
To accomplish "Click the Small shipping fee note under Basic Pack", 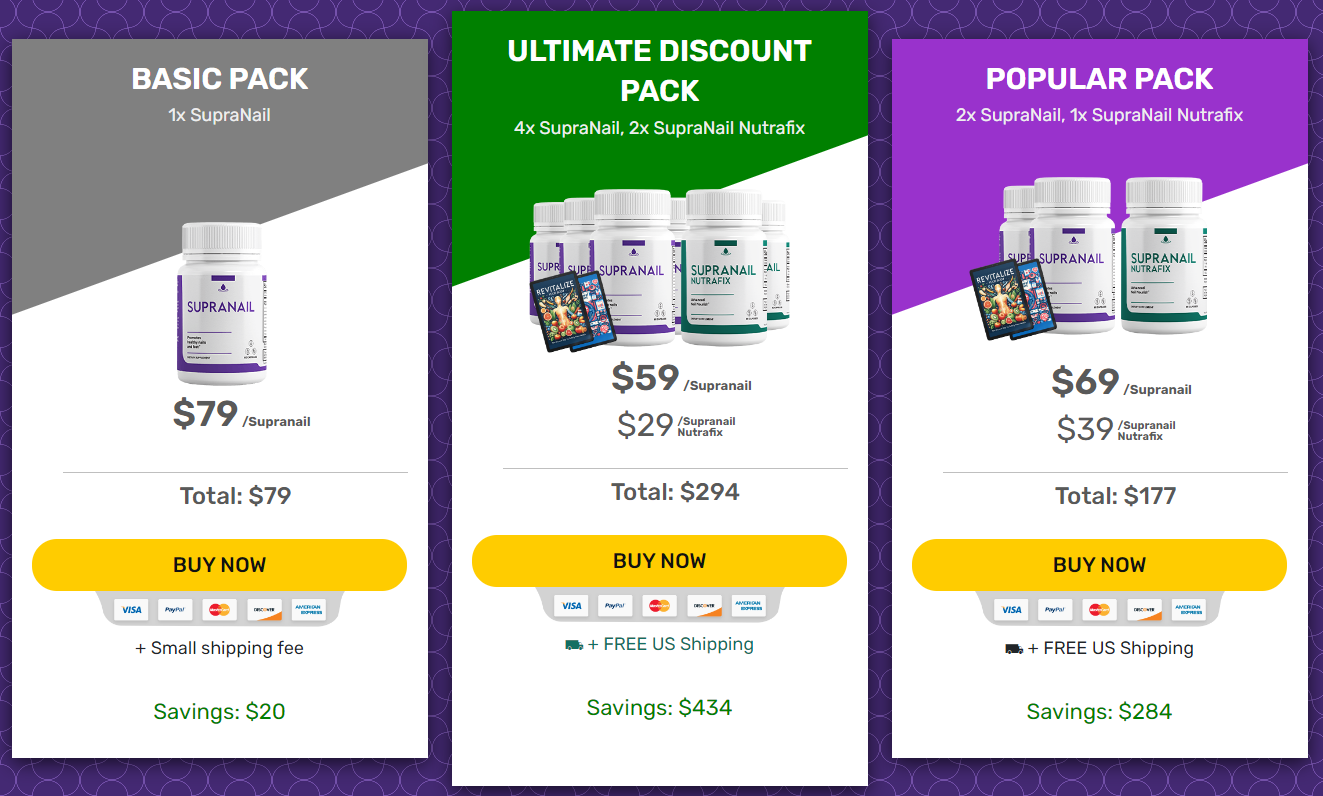I will point(219,648).
